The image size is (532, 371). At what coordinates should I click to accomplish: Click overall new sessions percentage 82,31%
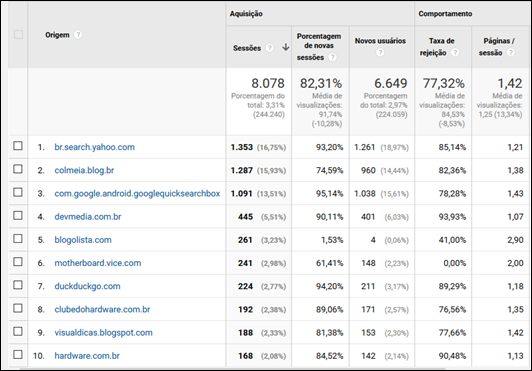coord(321,83)
